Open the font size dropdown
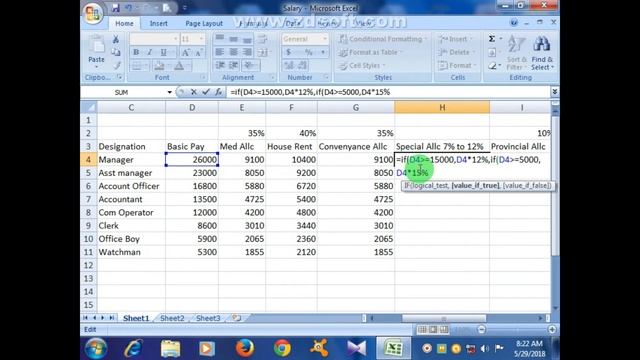 [201, 39]
